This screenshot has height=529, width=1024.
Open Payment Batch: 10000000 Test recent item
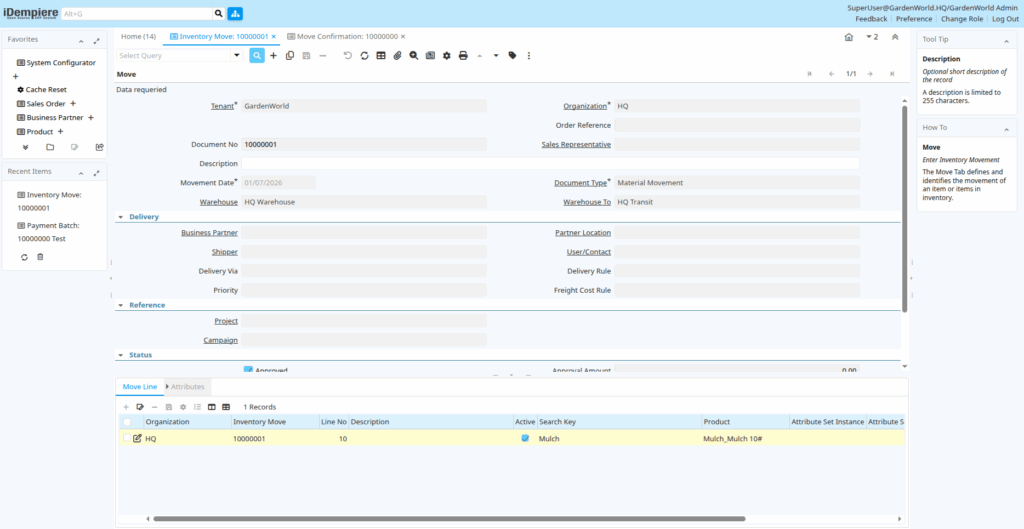point(48,232)
